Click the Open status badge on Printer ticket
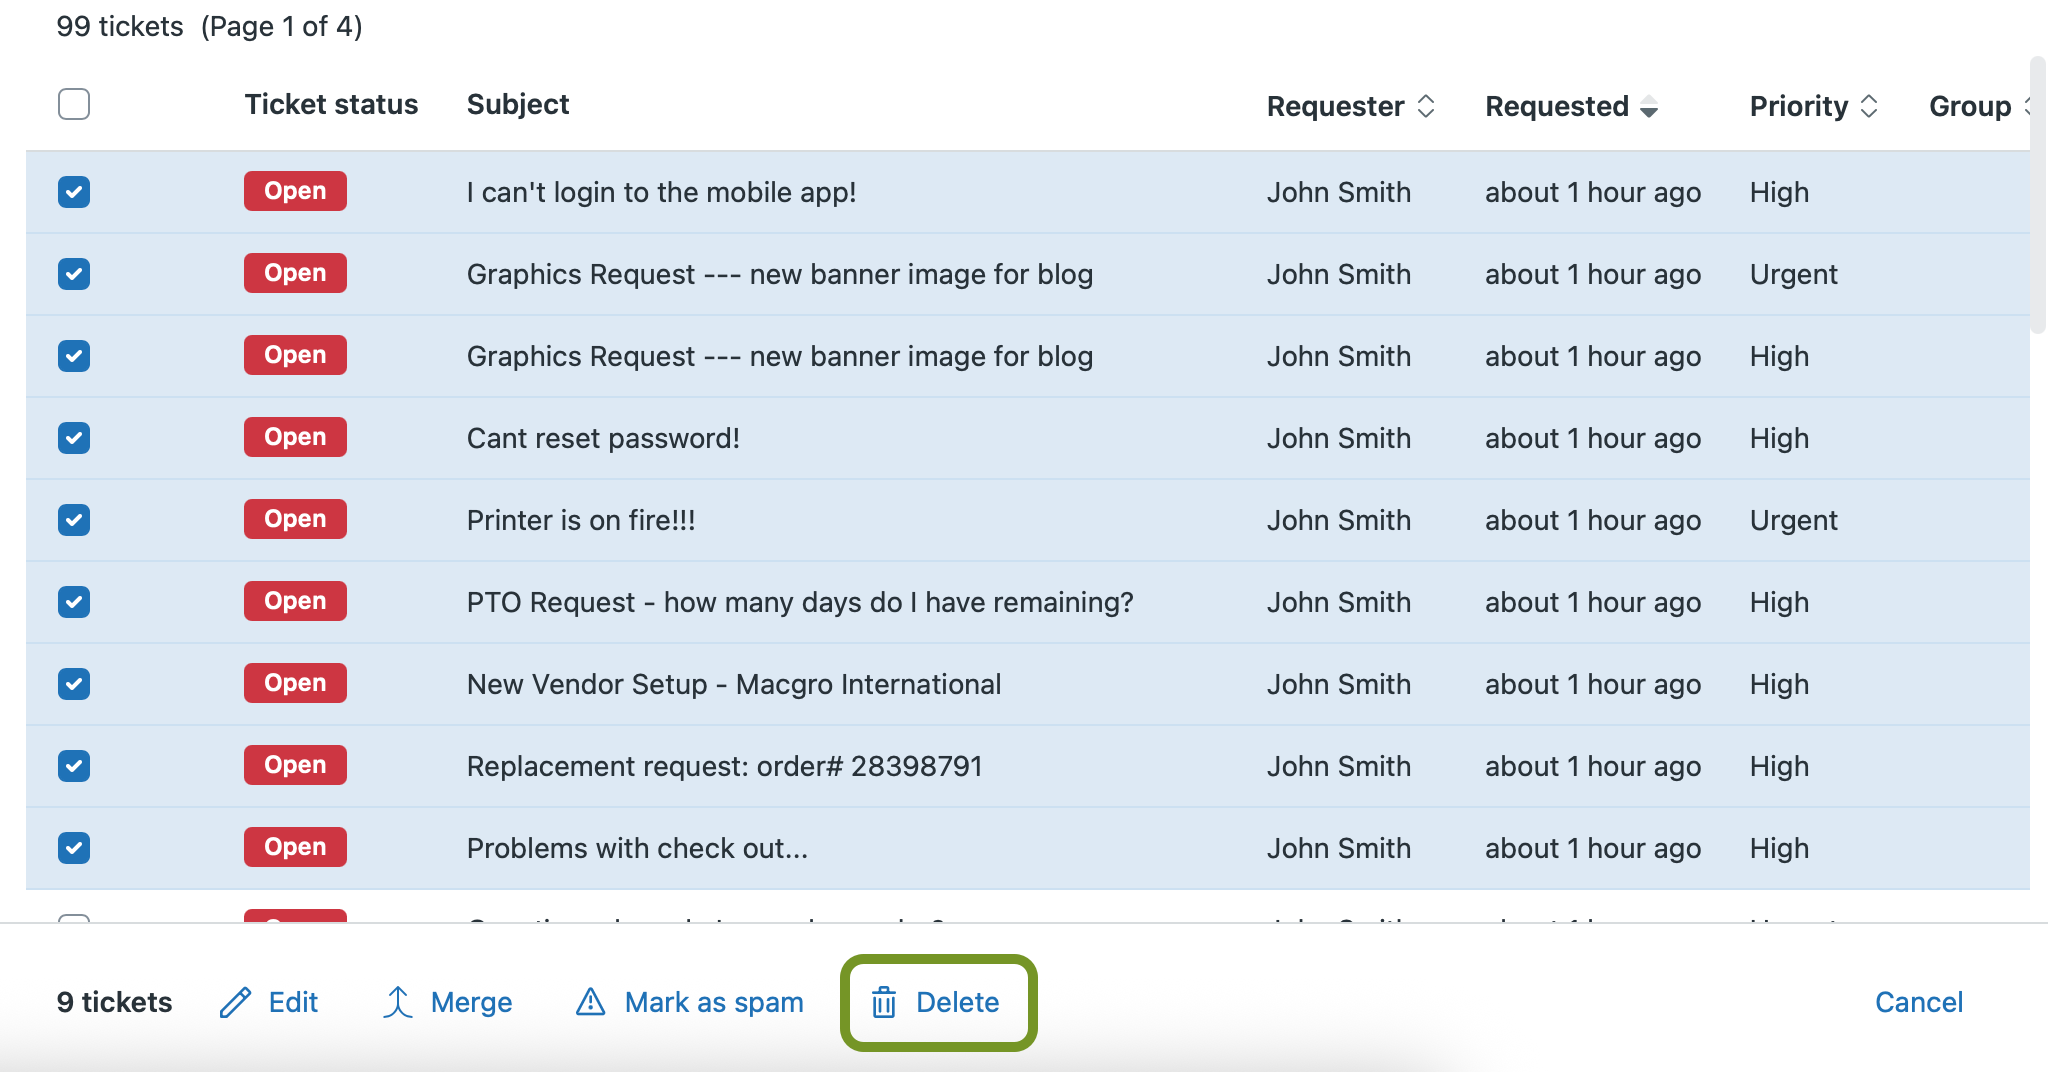2048x1072 pixels. click(294, 519)
